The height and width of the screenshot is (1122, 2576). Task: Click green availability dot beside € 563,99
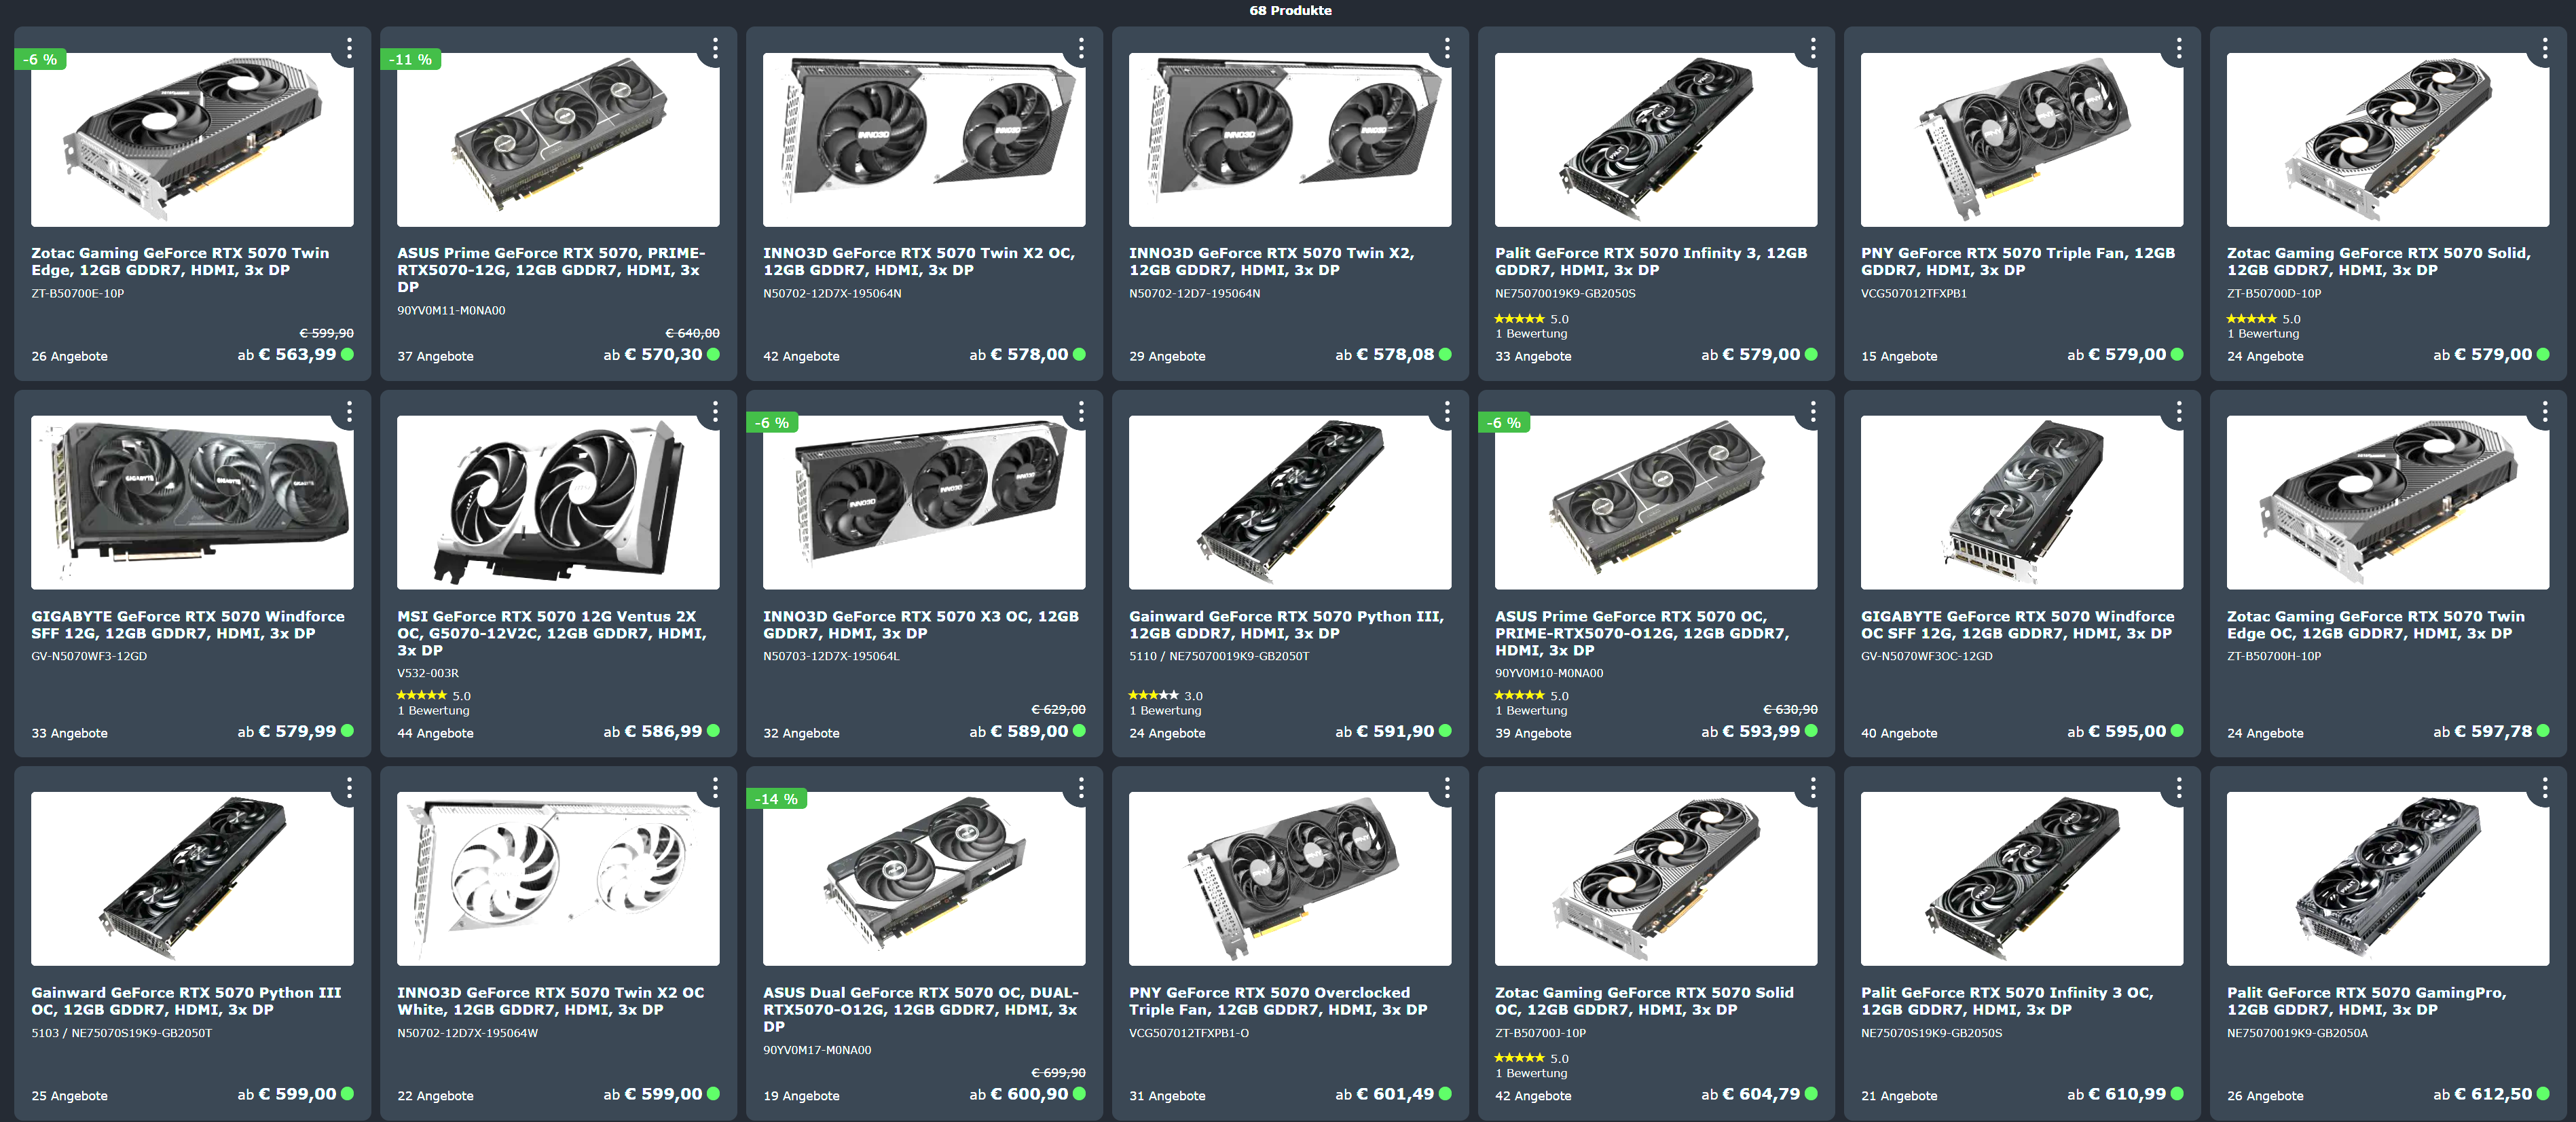click(347, 354)
